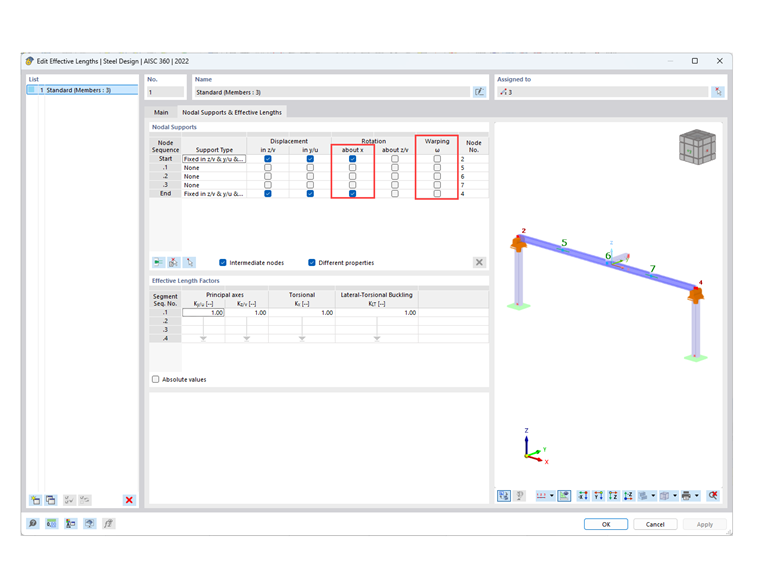Set view in negative Z direction

(x=628, y=495)
